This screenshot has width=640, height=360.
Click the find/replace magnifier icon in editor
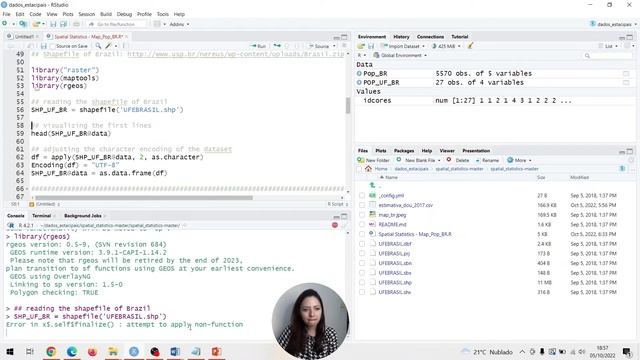point(98,46)
